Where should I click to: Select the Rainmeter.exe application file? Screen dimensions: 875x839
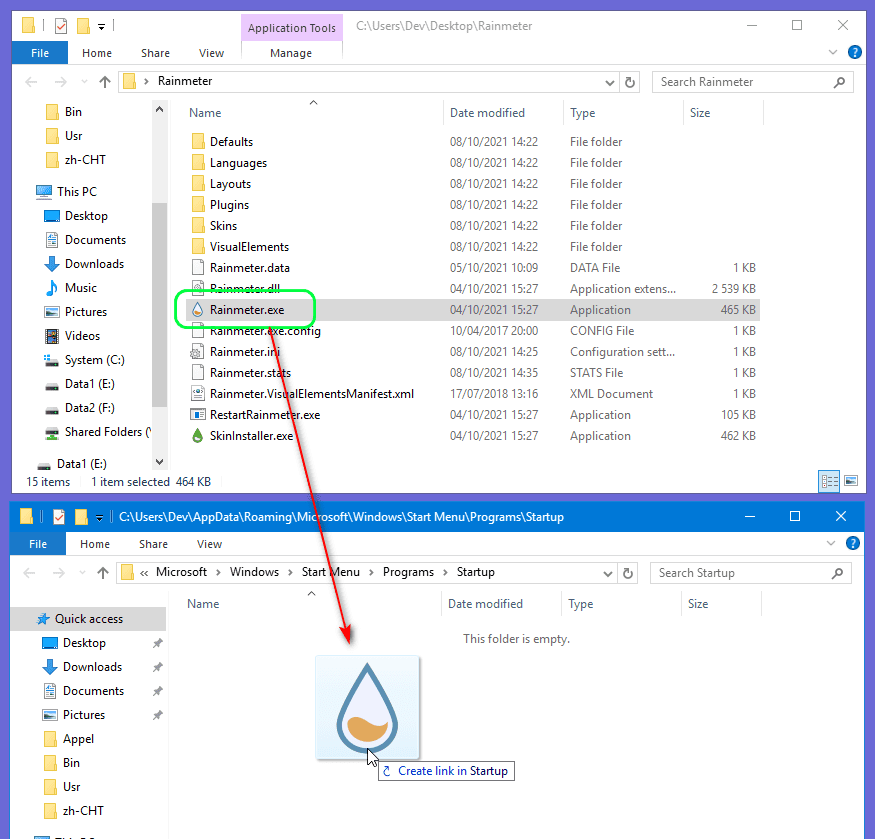coord(247,310)
